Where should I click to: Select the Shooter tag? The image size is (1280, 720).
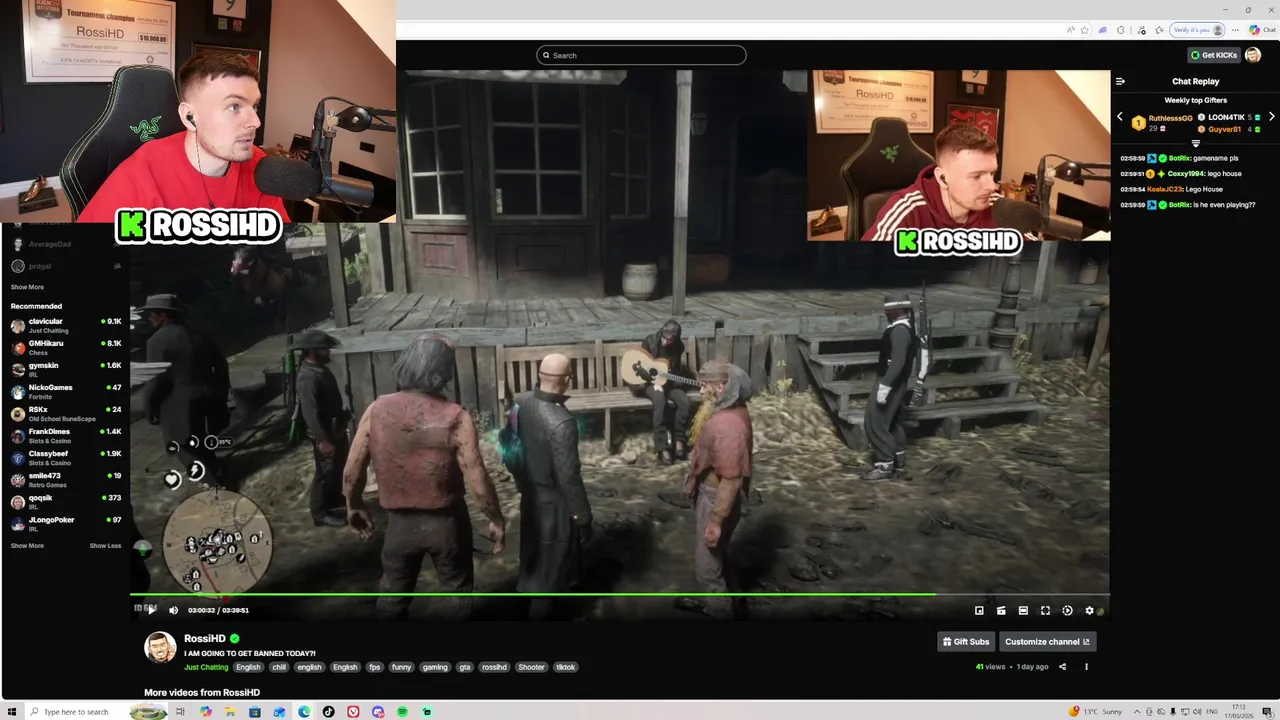(531, 667)
